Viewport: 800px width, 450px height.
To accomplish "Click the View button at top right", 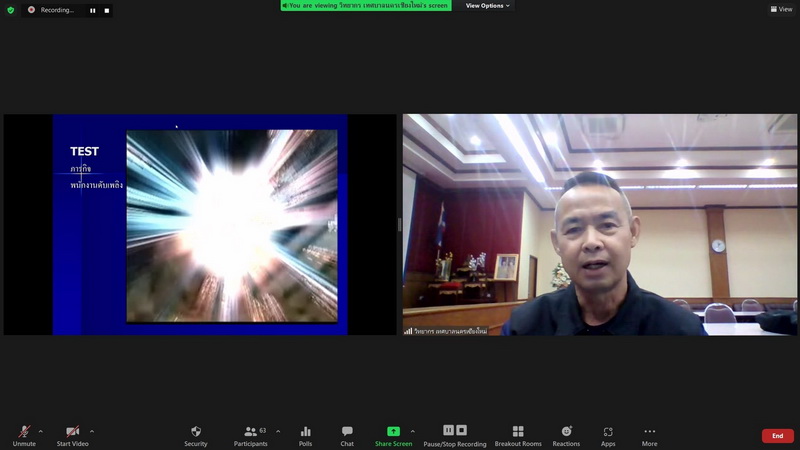I will (781, 9).
